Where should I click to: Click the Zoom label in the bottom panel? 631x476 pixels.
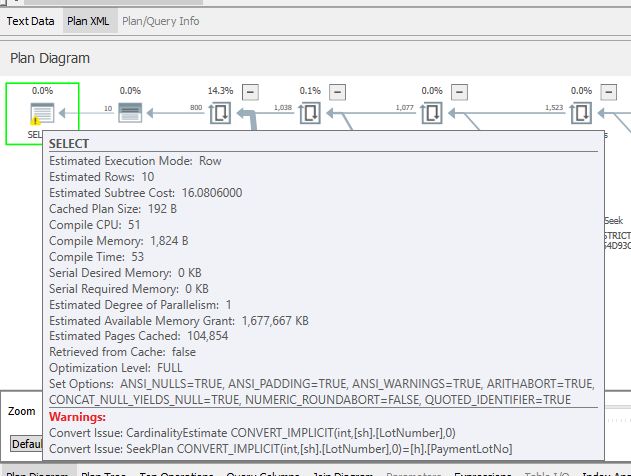(x=22, y=411)
